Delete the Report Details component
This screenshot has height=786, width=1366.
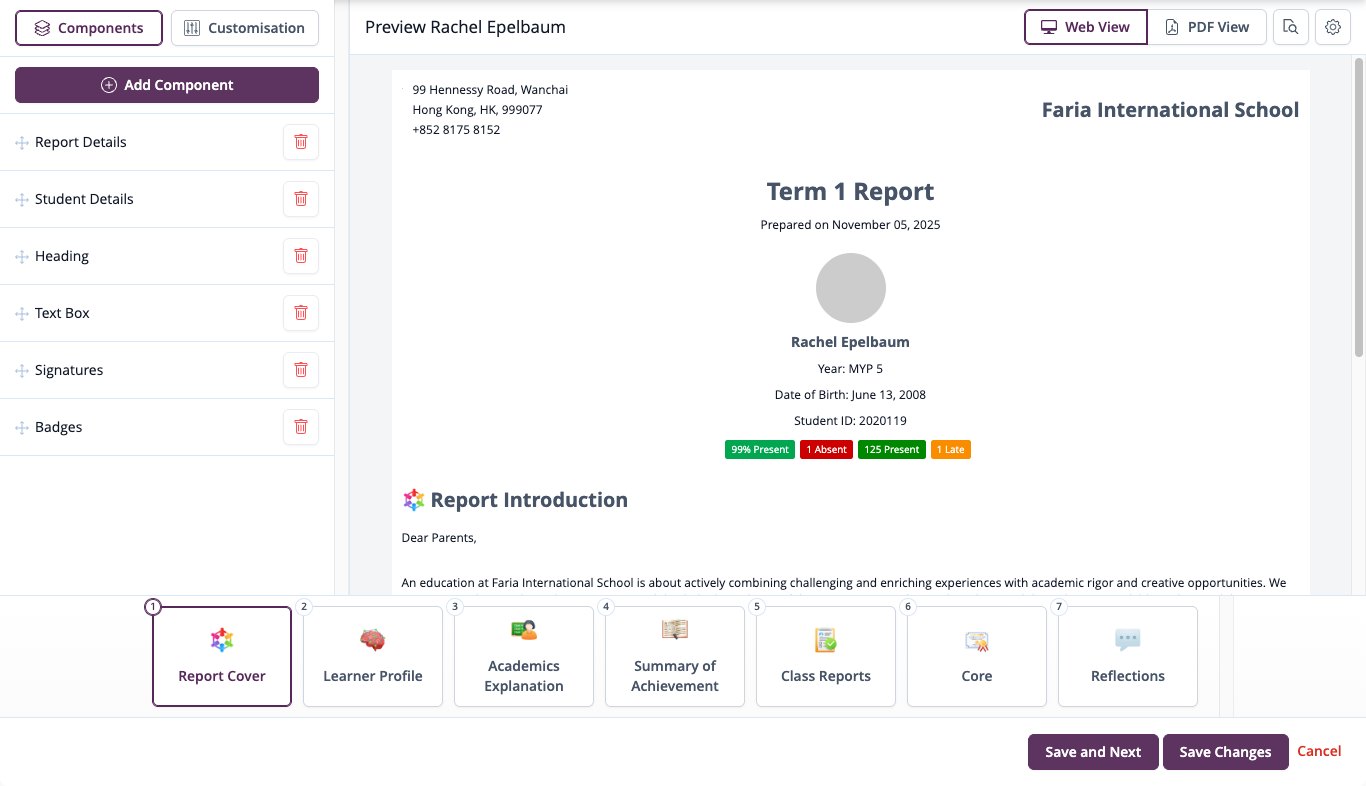301,142
